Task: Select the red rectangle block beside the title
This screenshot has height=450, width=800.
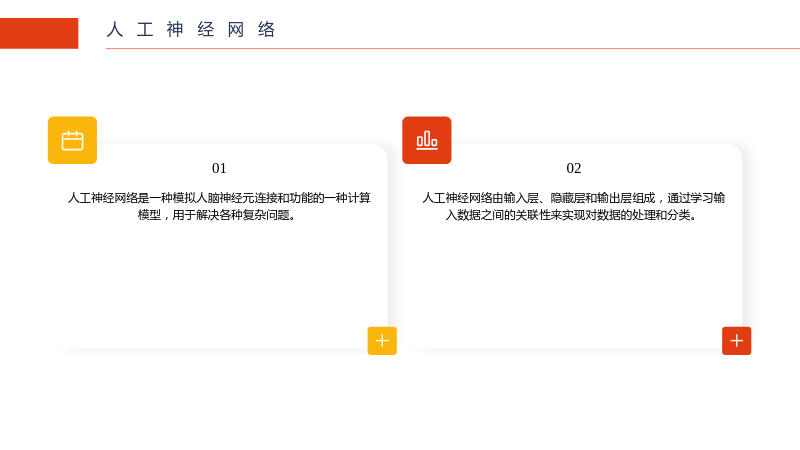Action: click(x=39, y=33)
